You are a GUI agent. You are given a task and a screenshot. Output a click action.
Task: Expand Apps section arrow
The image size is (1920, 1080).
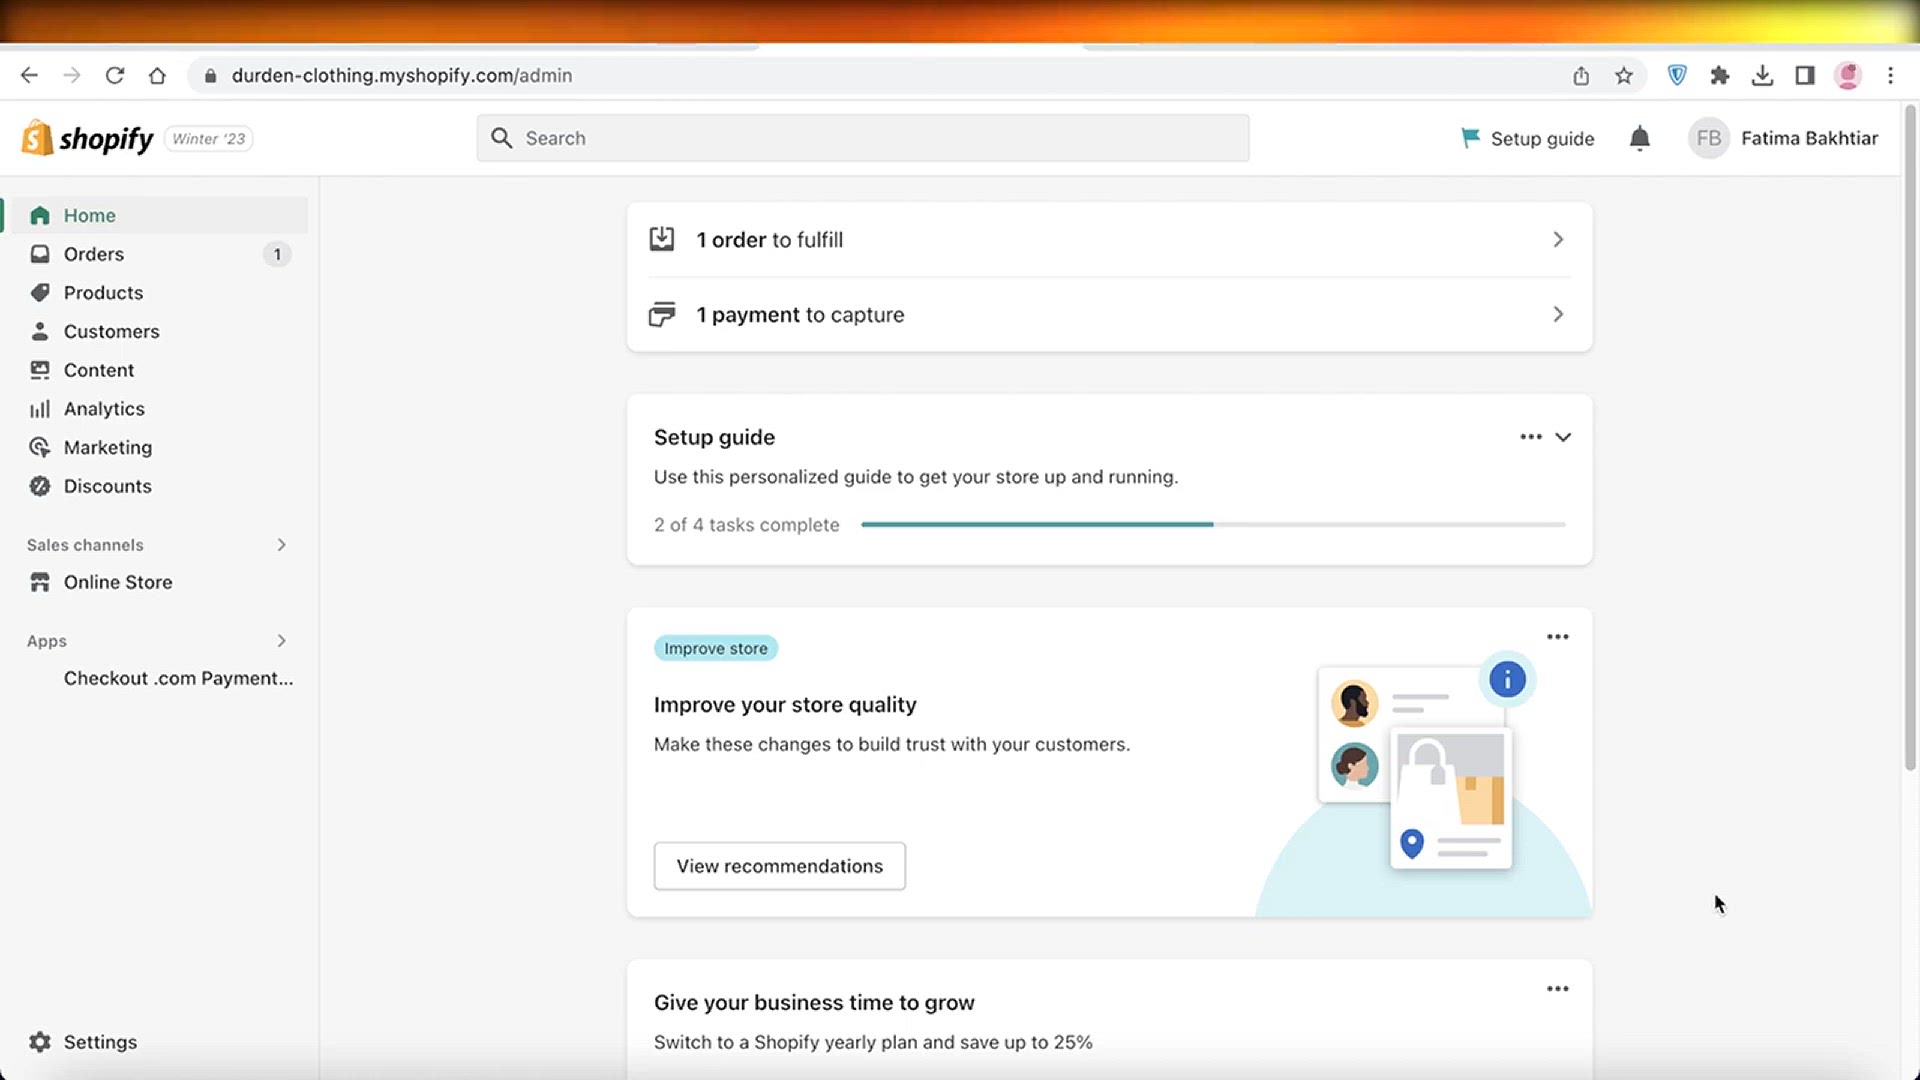(282, 641)
